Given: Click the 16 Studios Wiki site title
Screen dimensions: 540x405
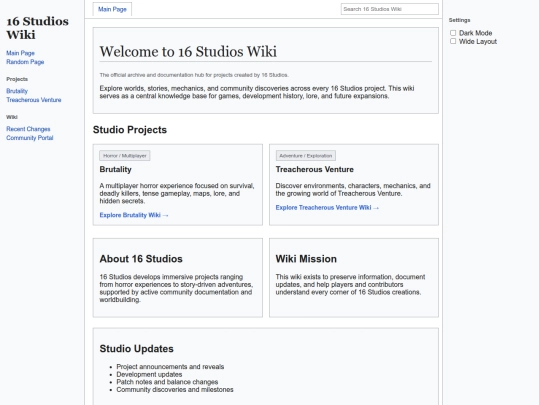Looking at the screenshot, I should (38, 28).
